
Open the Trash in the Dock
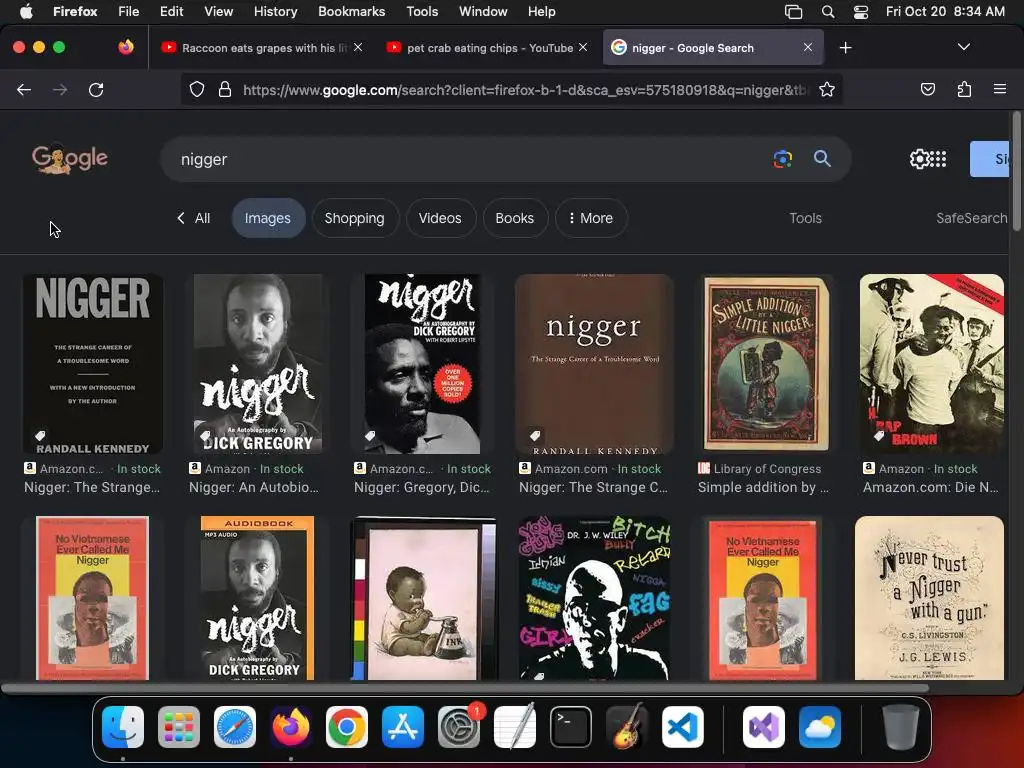tap(901, 727)
